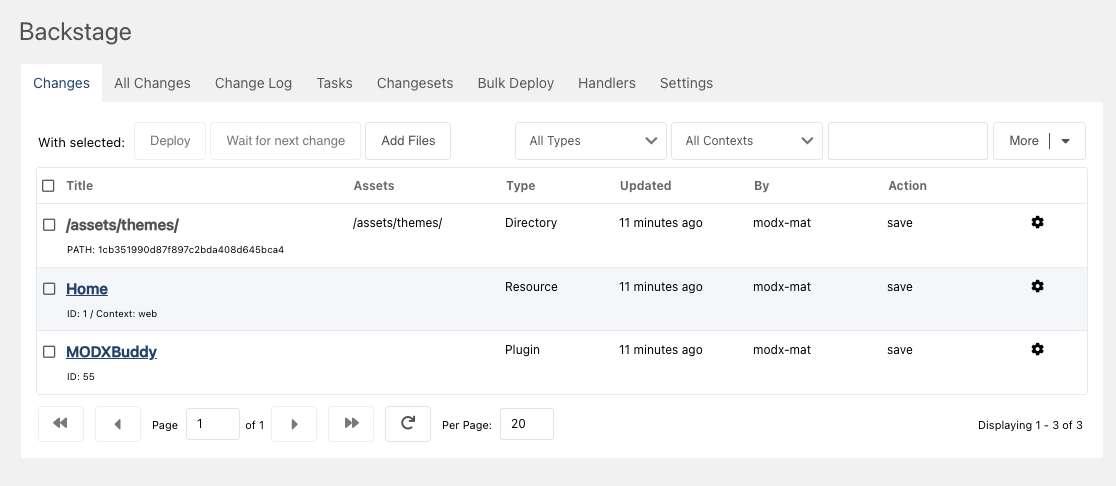The width and height of the screenshot is (1116, 486).
Task: Click the Per Page input field
Action: pos(527,424)
